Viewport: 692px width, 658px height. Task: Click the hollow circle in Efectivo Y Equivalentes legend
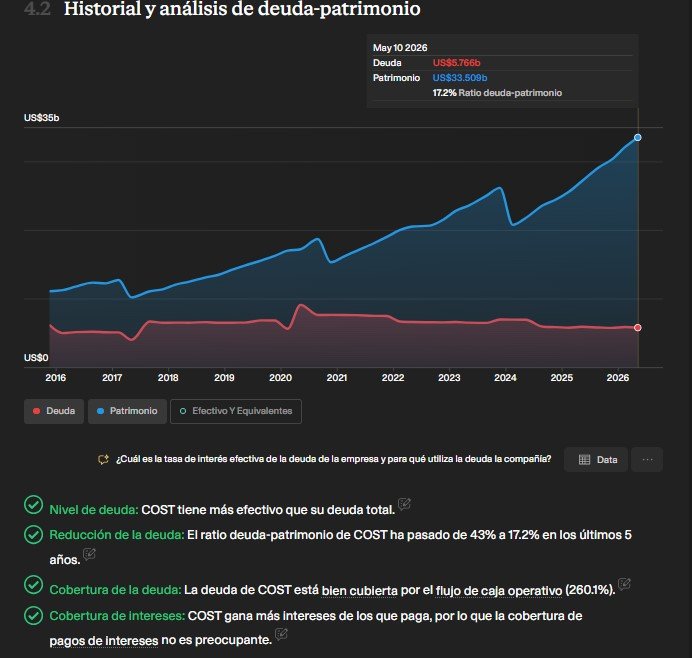pyautogui.click(x=183, y=411)
